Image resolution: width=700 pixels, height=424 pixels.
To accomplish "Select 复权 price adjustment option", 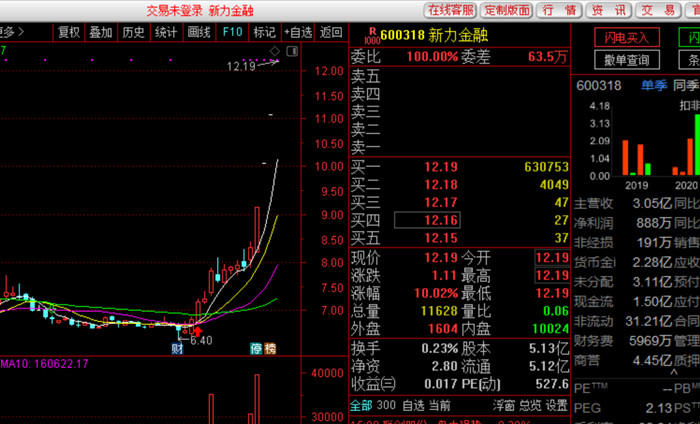I will pos(69,32).
